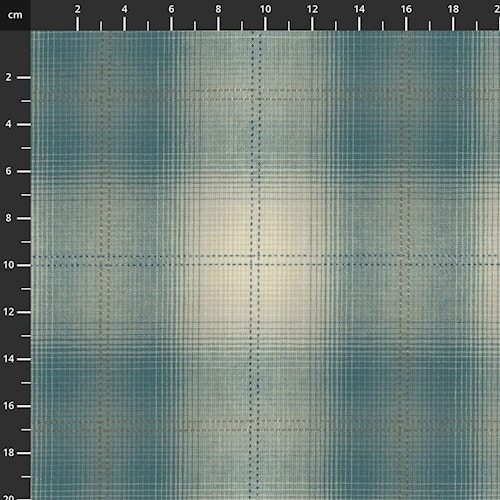The height and width of the screenshot is (500, 500).
Task: Click the 4 mark on vertical ruler
Action: pyautogui.click(x=8, y=124)
